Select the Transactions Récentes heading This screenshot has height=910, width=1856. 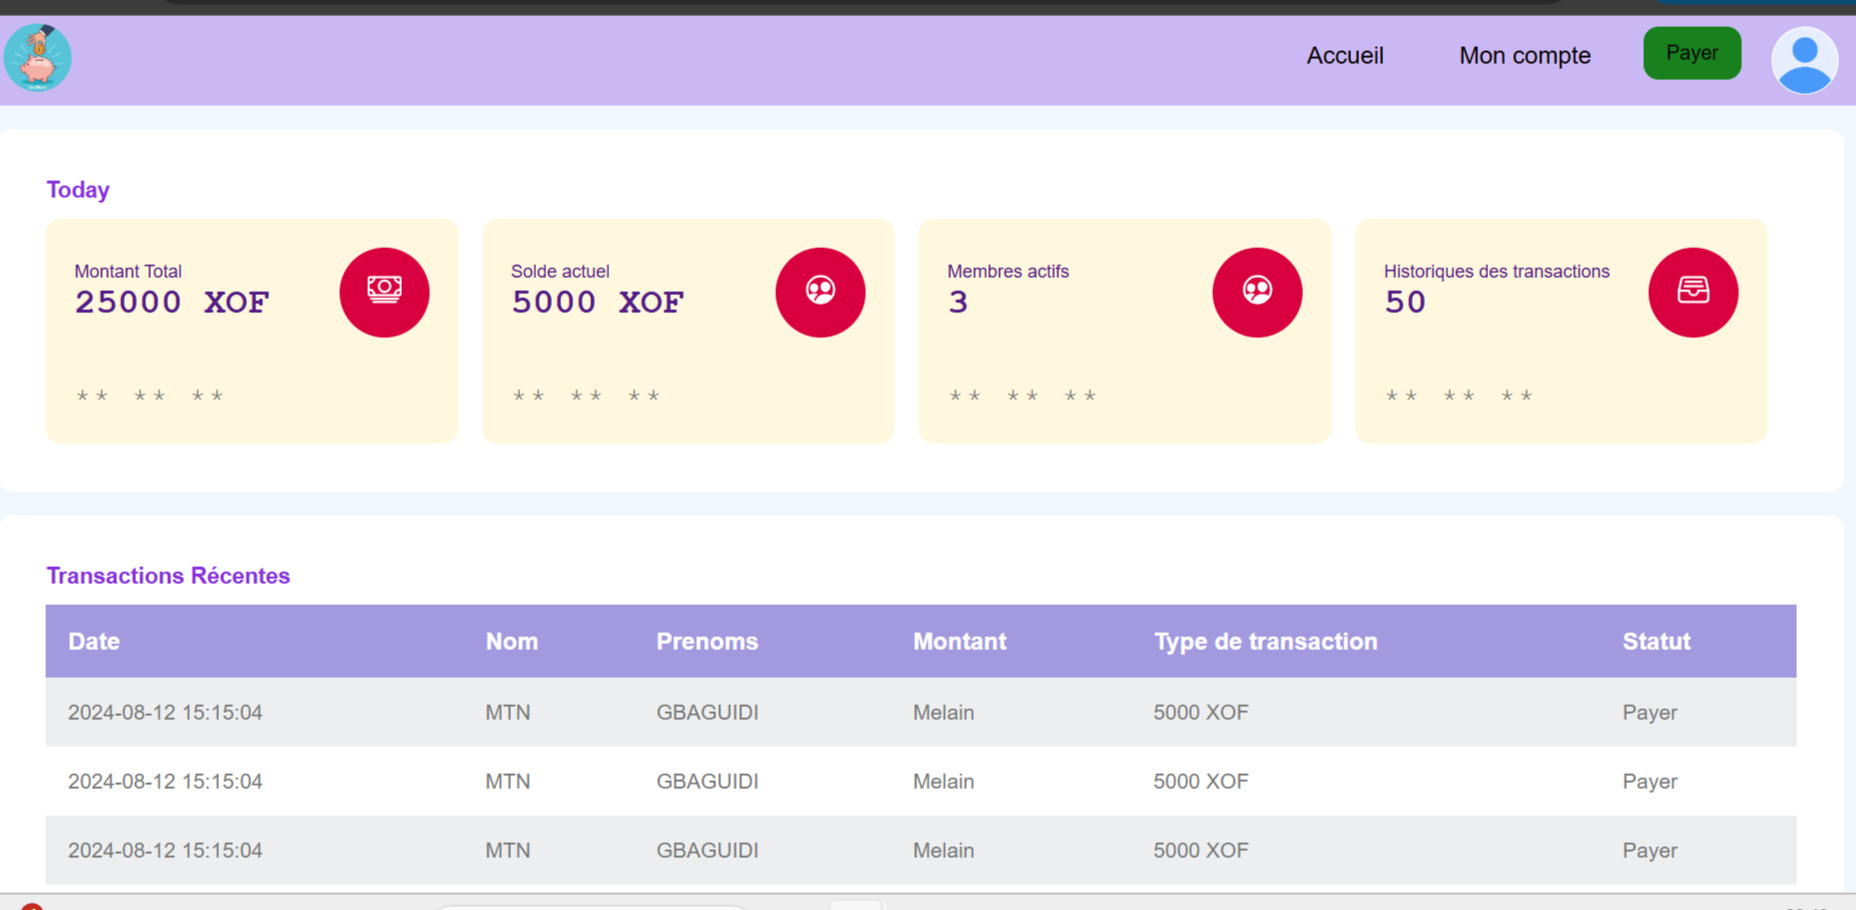pyautogui.click(x=168, y=575)
